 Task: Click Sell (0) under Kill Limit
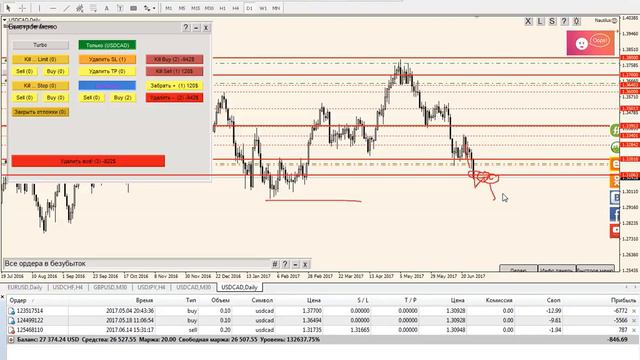24,71
